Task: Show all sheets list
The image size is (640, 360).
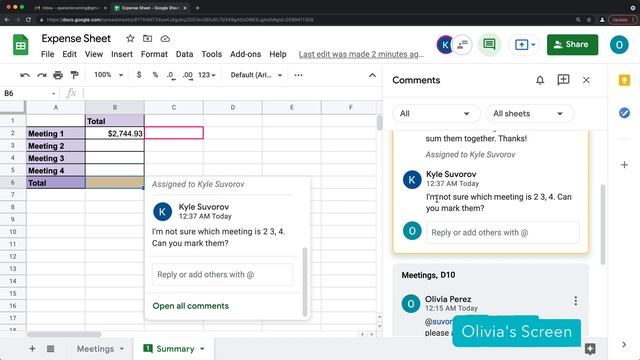Action: coord(51,349)
